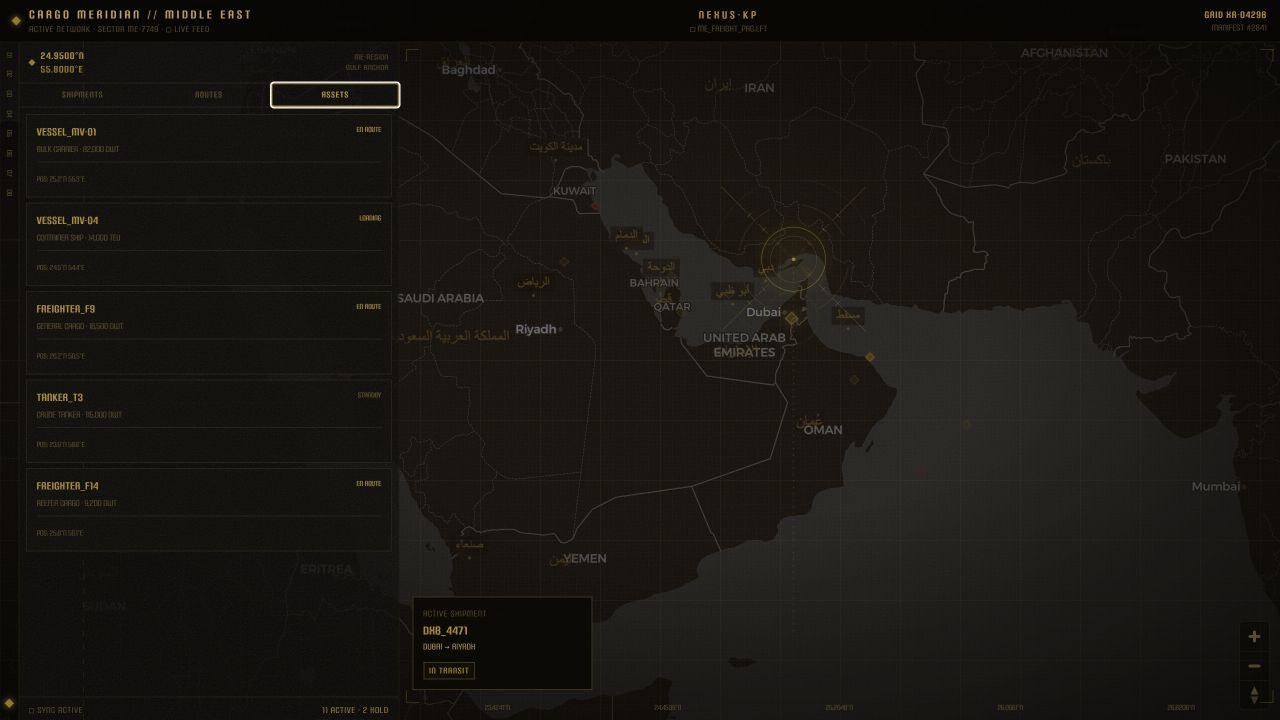1280x720 pixels.
Task: Expand the TANKER_T3 asset entry
Action: point(209,421)
